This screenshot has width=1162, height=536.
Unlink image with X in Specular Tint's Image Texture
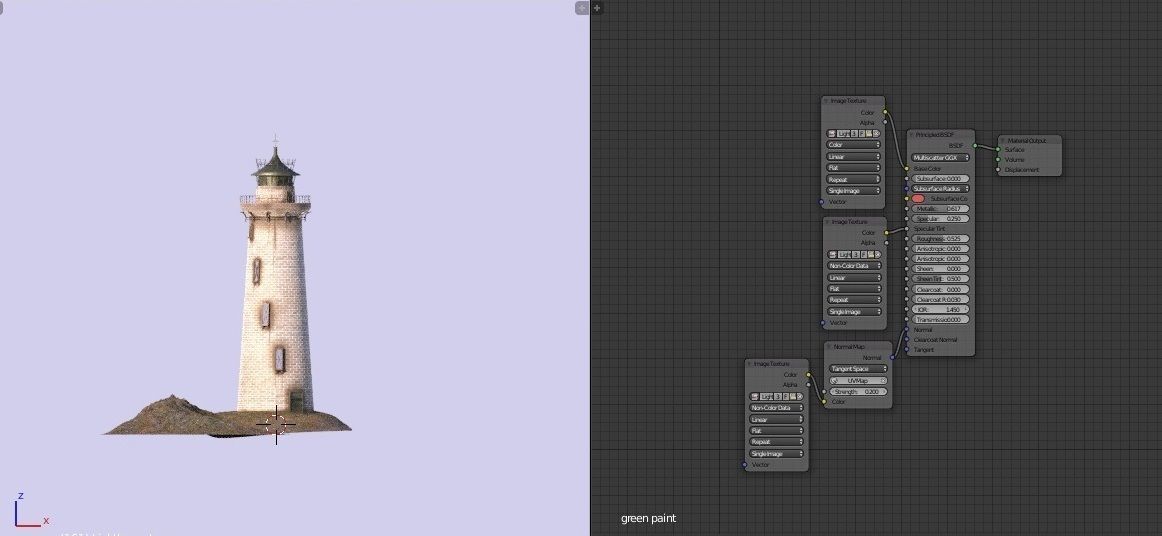877,254
